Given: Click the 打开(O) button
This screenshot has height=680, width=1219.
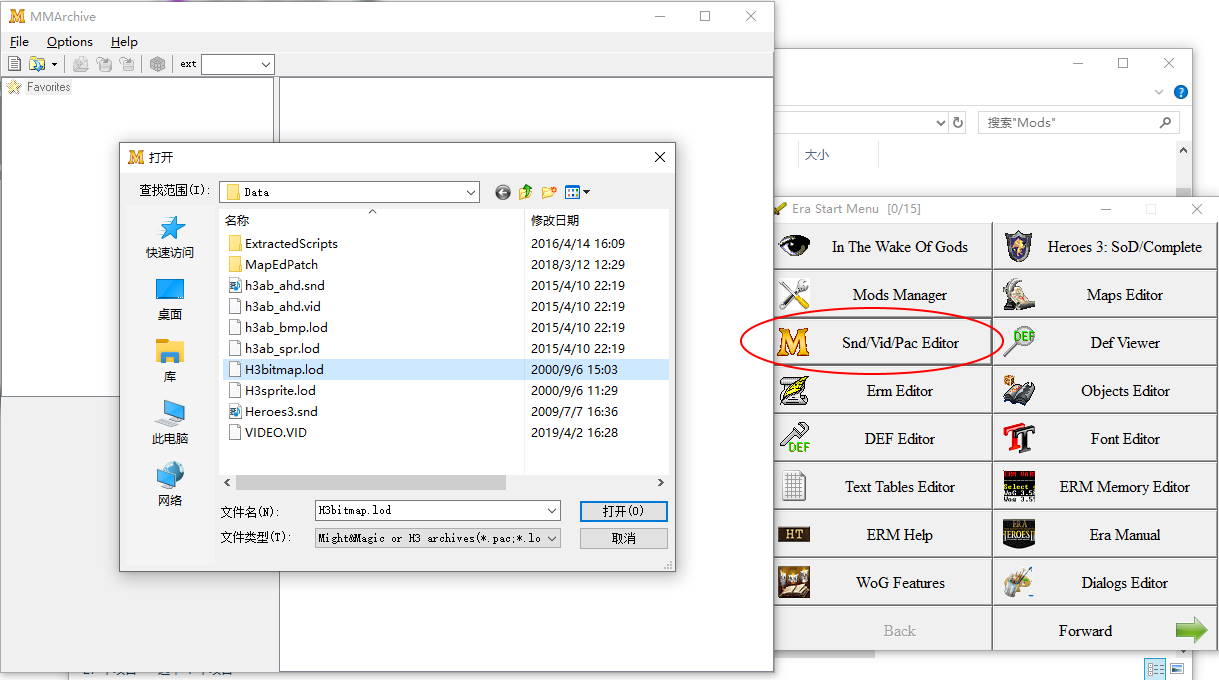Looking at the screenshot, I should [623, 511].
